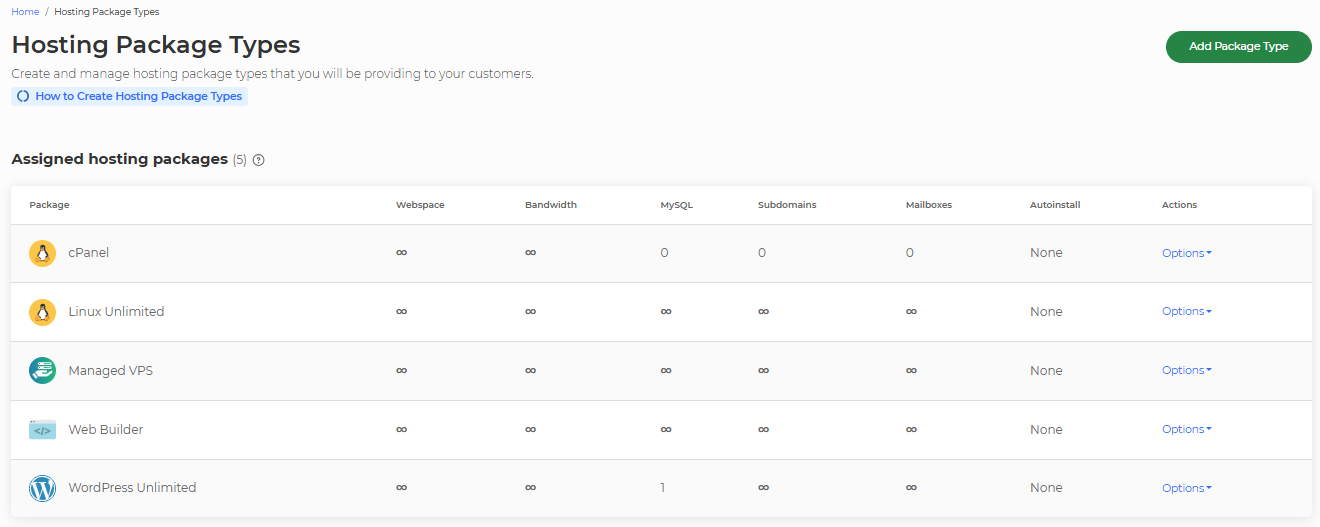The image size is (1320, 527).
Task: Click the Subdomains value 0 for cPanel
Action: click(x=762, y=253)
